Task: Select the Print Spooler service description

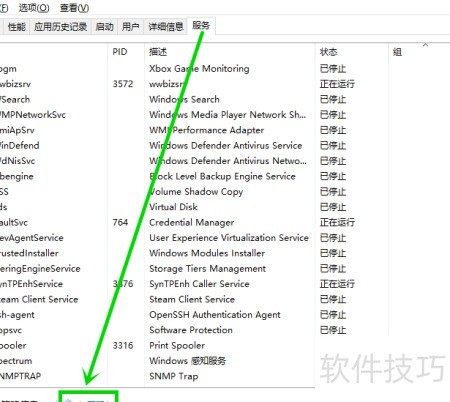Action: tap(177, 346)
